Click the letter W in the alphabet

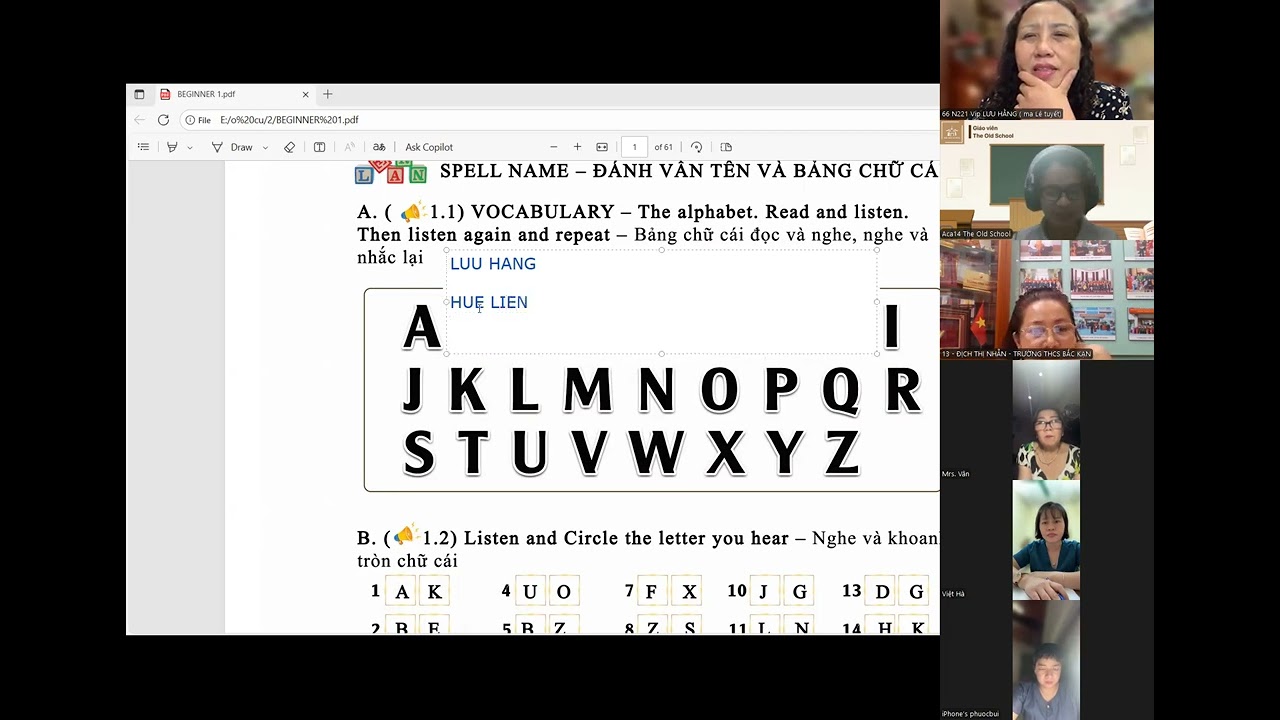(x=655, y=453)
